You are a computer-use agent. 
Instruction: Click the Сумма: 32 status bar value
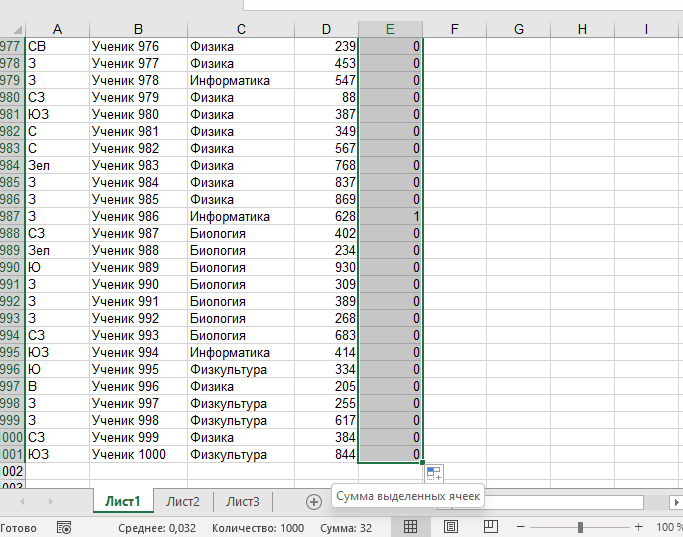[x=346, y=527]
